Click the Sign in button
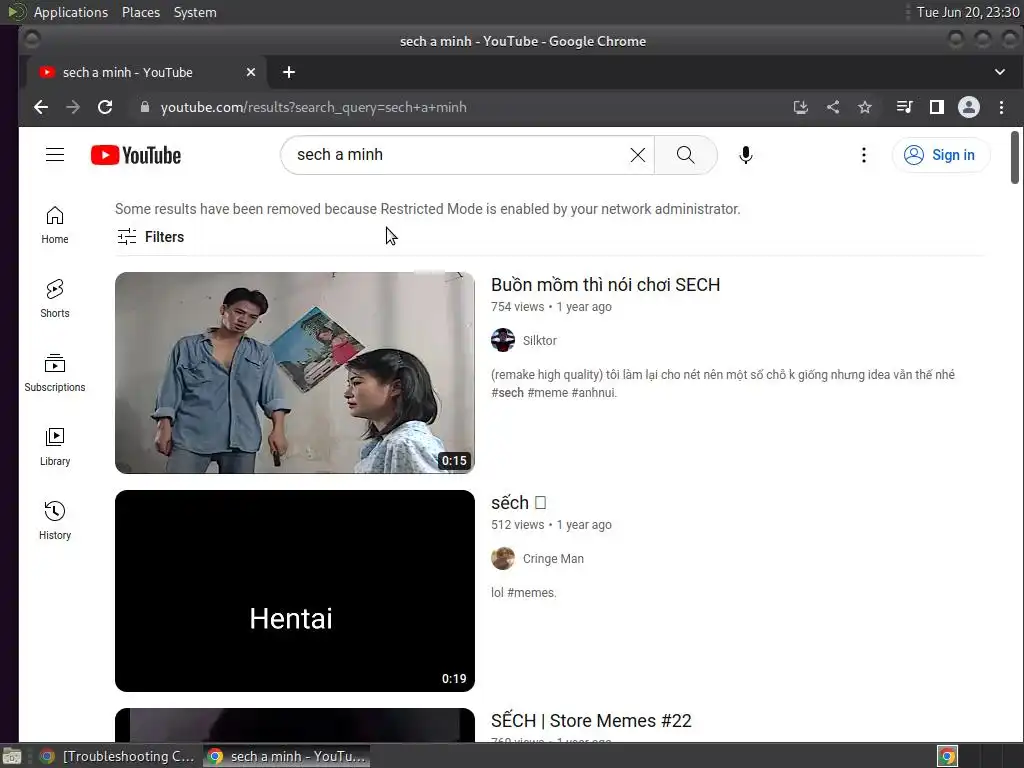This screenshot has width=1024, height=768. tap(941, 155)
